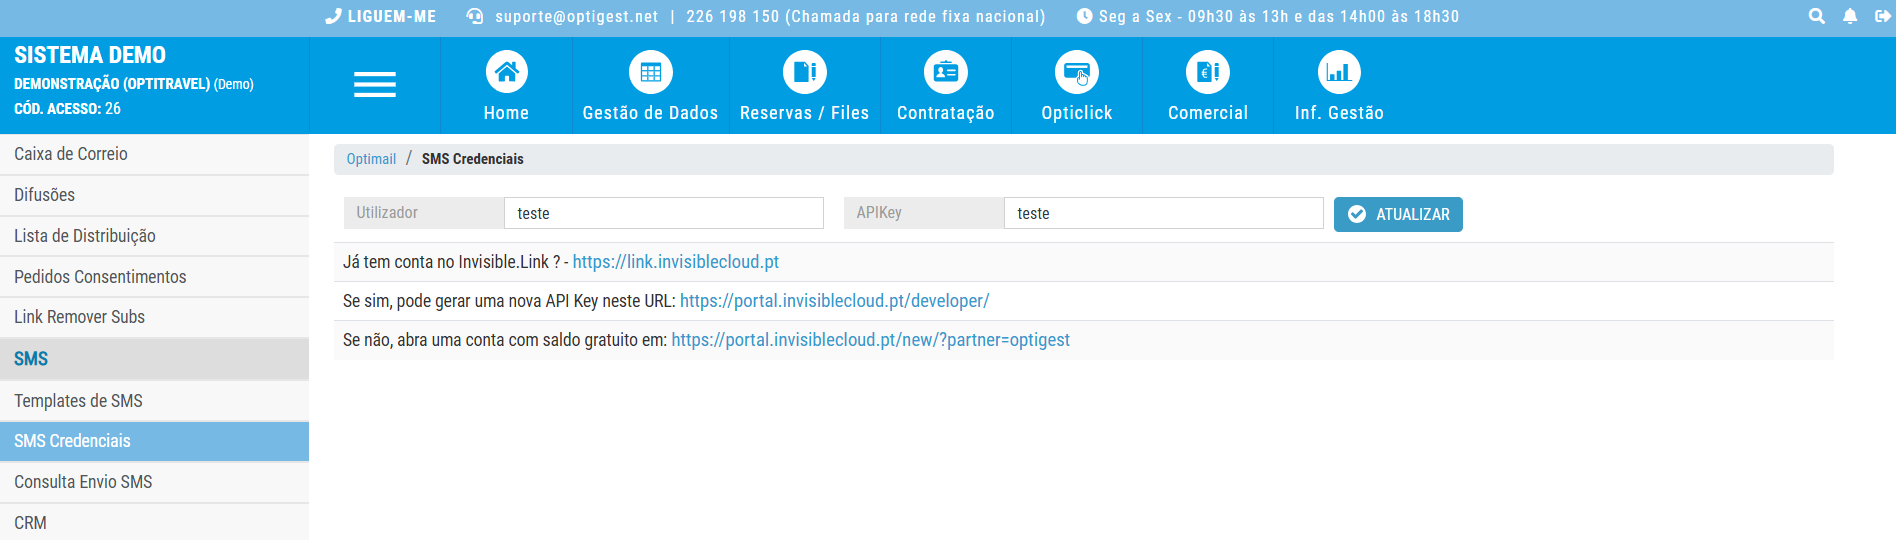Open the hamburger menu icon

pyautogui.click(x=374, y=85)
